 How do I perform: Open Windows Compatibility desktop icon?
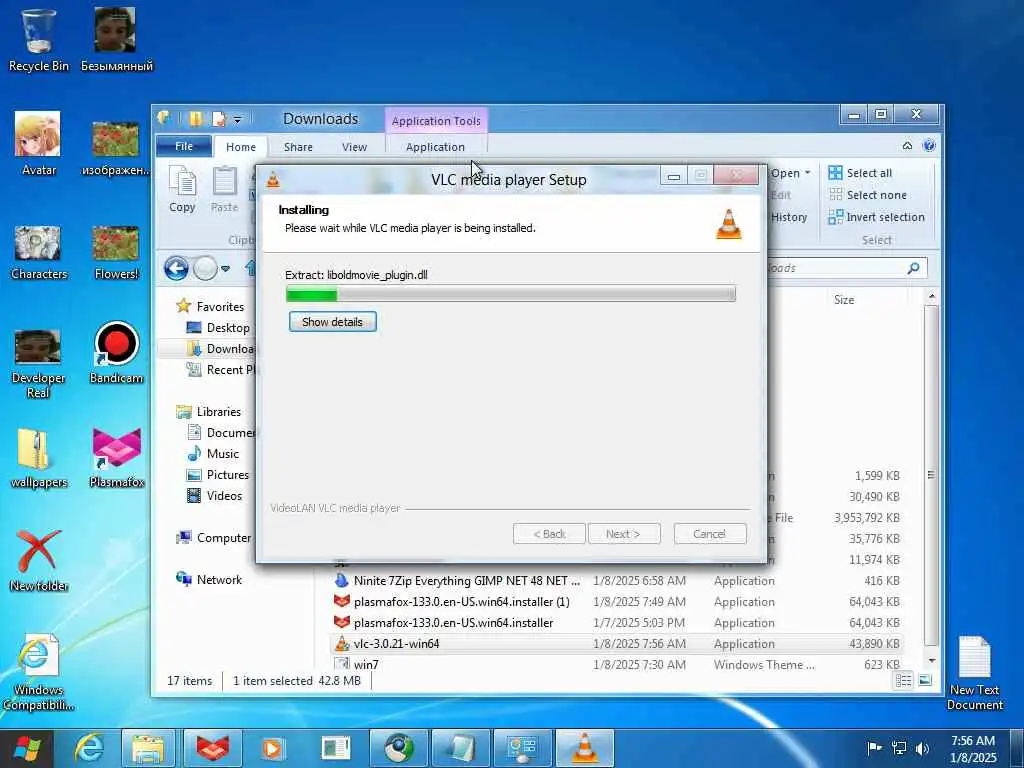38,671
